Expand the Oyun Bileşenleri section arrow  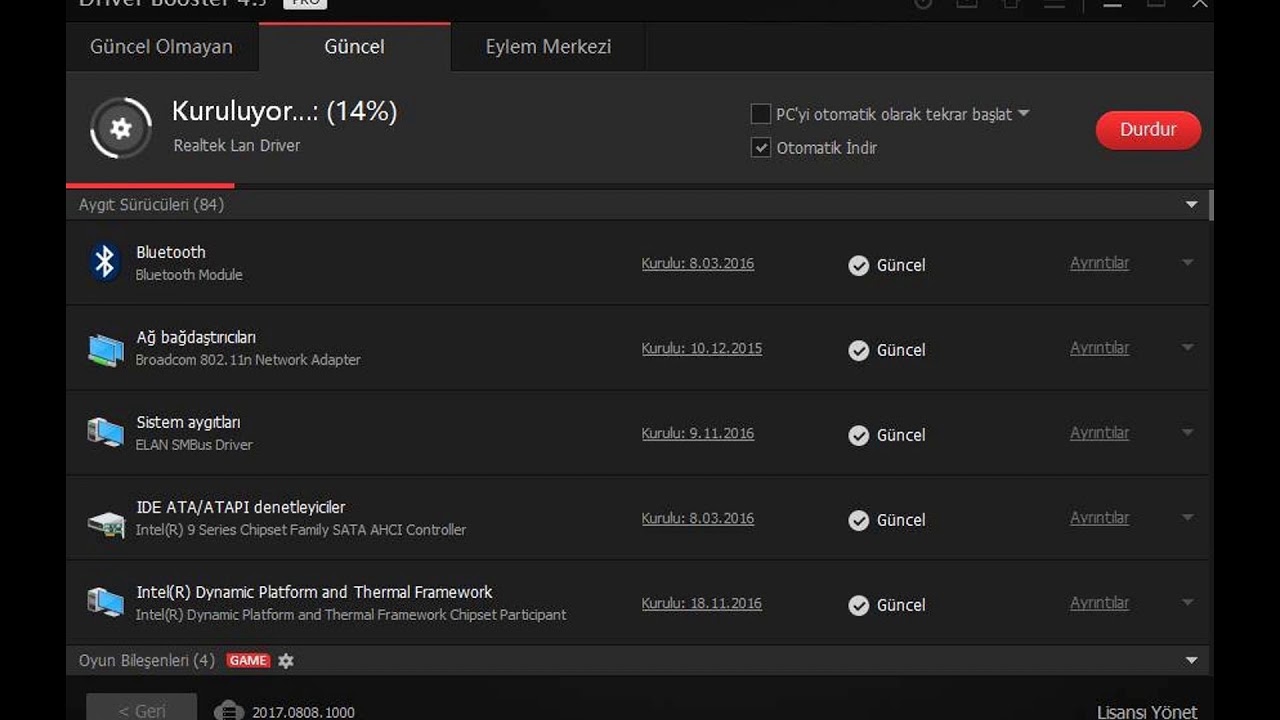coord(1191,661)
